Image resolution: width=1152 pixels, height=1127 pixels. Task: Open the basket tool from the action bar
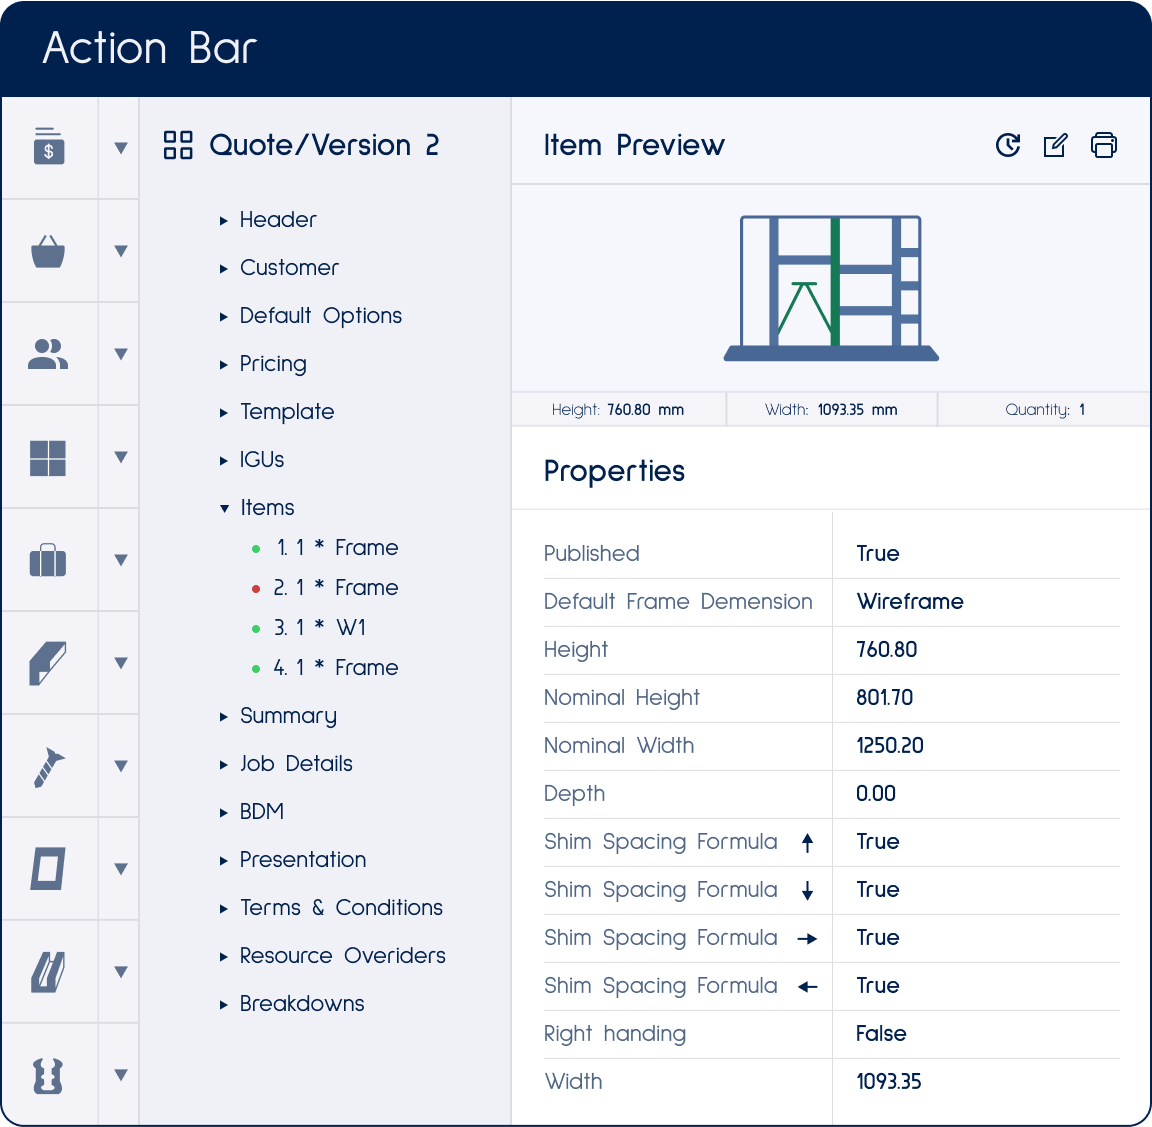(x=50, y=251)
